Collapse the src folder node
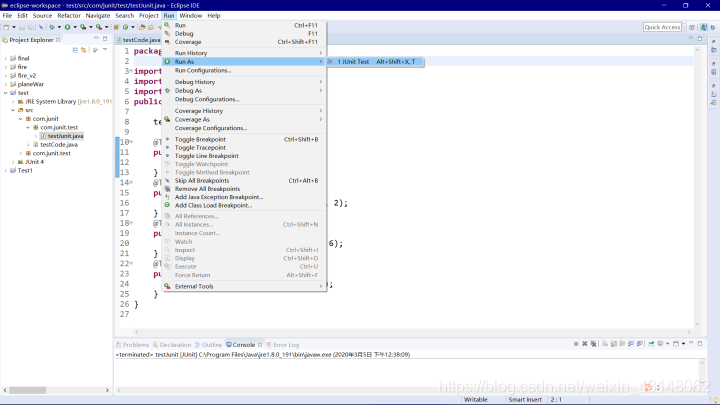Viewport: 720px width, 405px height. pos(13,110)
